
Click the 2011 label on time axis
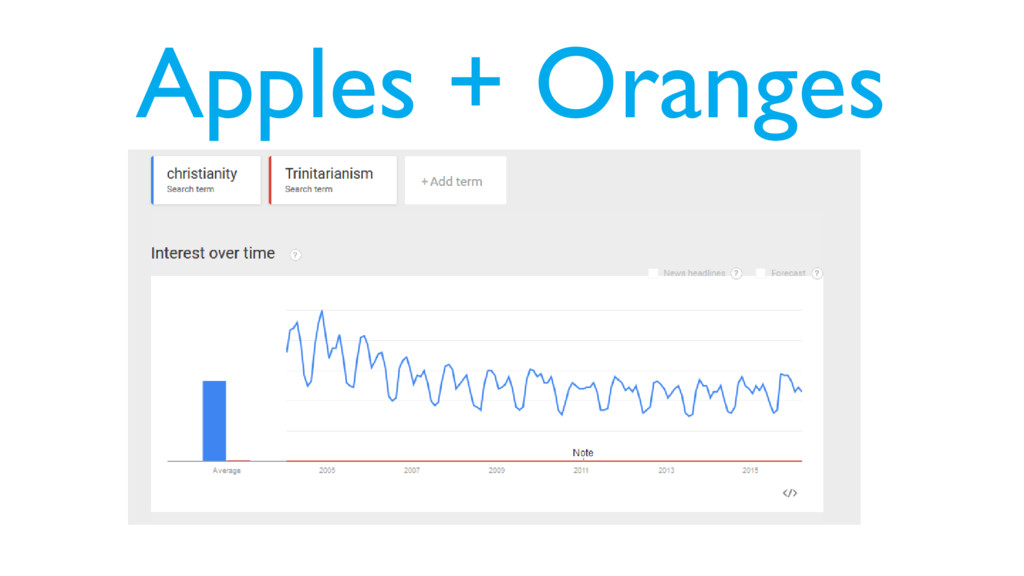click(x=581, y=470)
